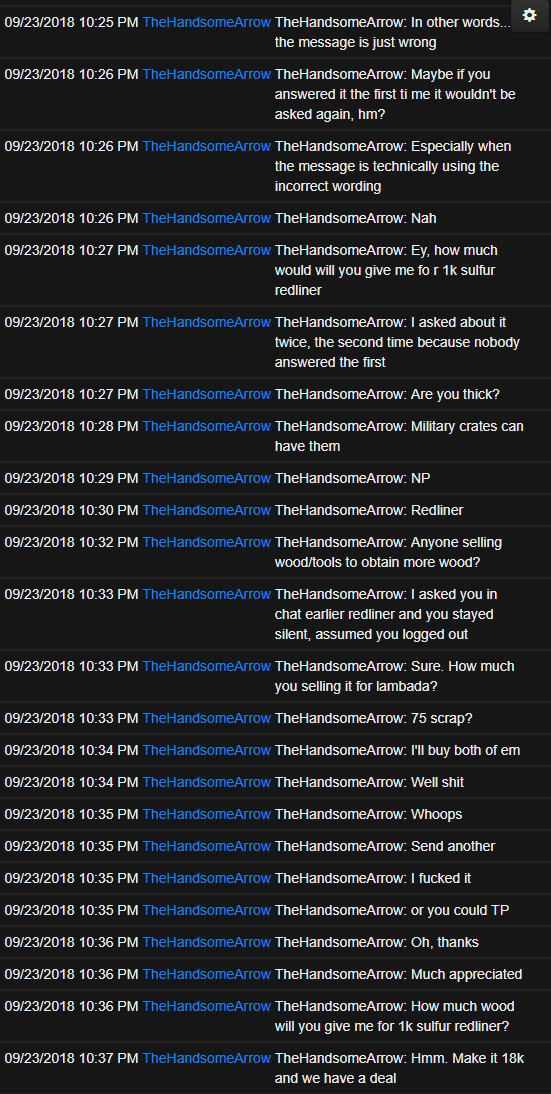Click username link on 'Oh, thanks' row
This screenshot has width=551, height=1094.
point(206,943)
